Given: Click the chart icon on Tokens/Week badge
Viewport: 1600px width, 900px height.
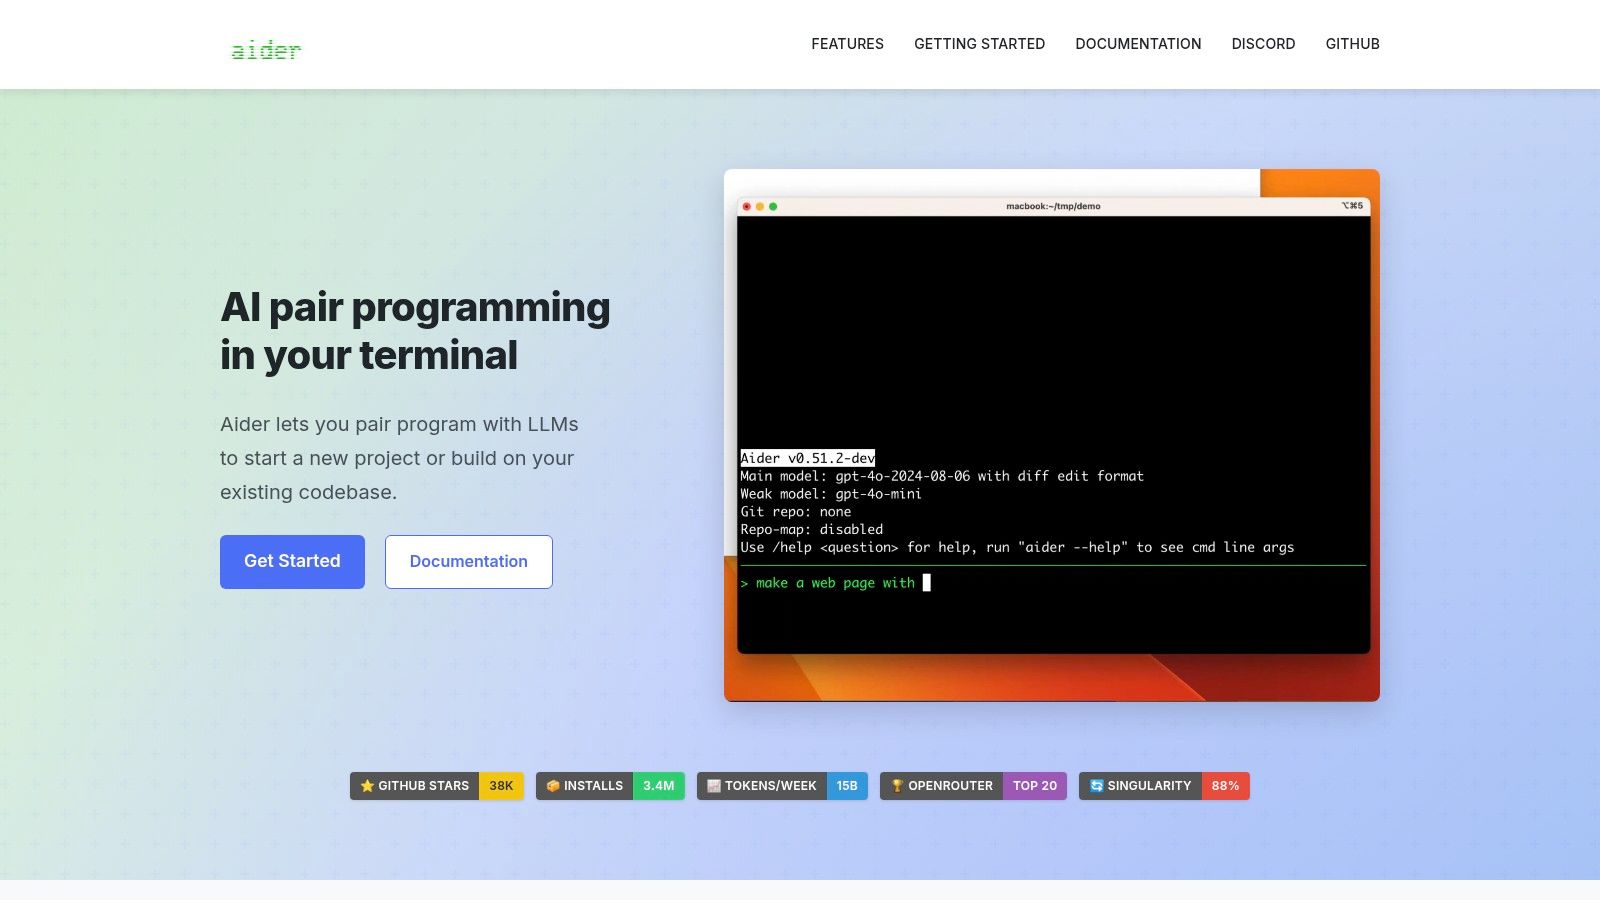Looking at the screenshot, I should [714, 786].
